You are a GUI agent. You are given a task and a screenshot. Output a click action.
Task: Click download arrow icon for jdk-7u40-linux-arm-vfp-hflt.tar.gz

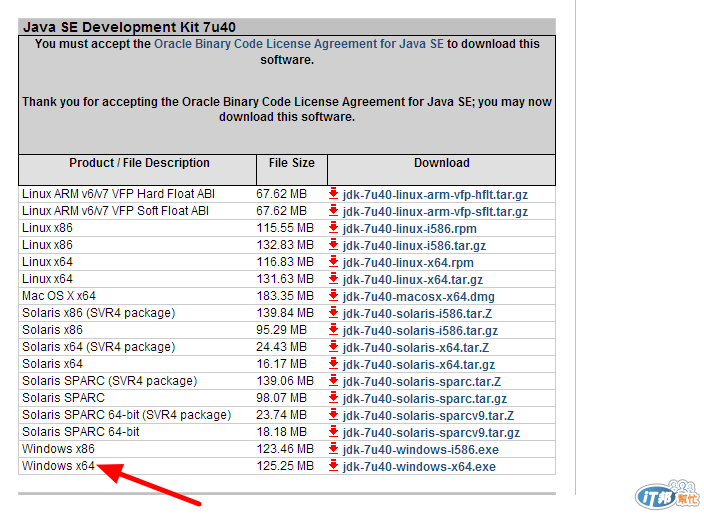click(x=333, y=194)
